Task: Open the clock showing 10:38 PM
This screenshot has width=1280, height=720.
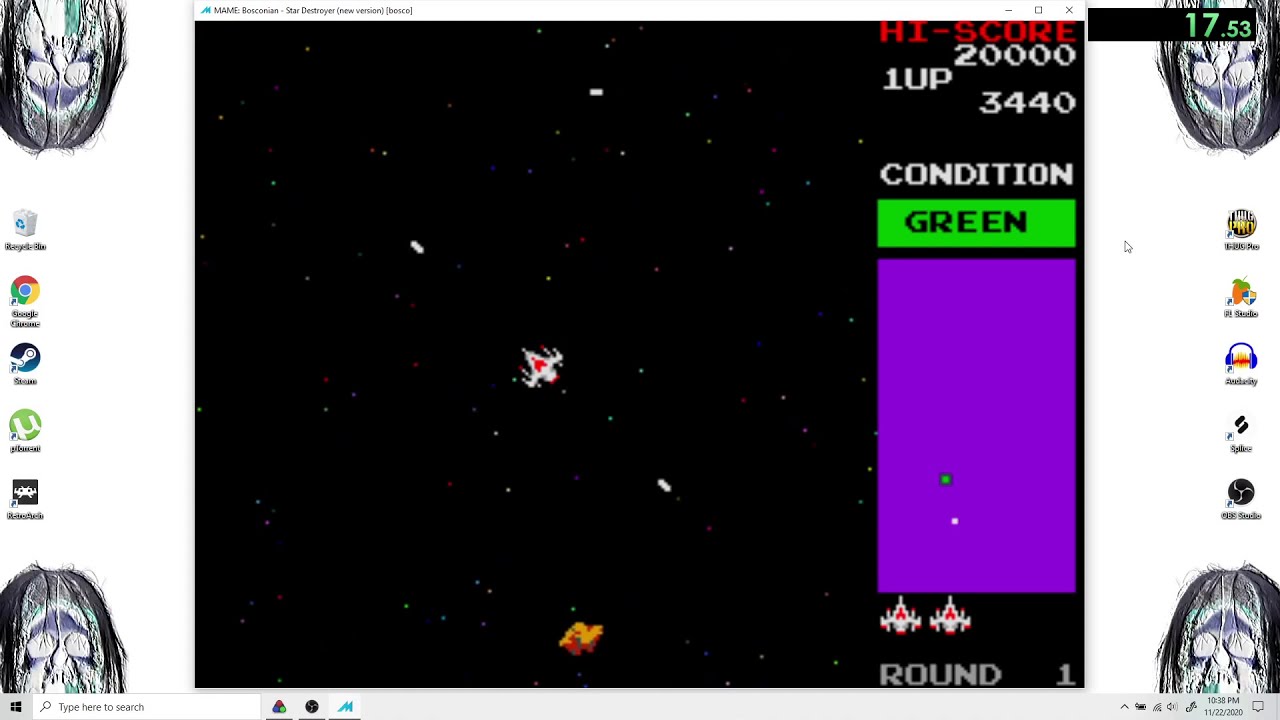Action: click(1223, 707)
